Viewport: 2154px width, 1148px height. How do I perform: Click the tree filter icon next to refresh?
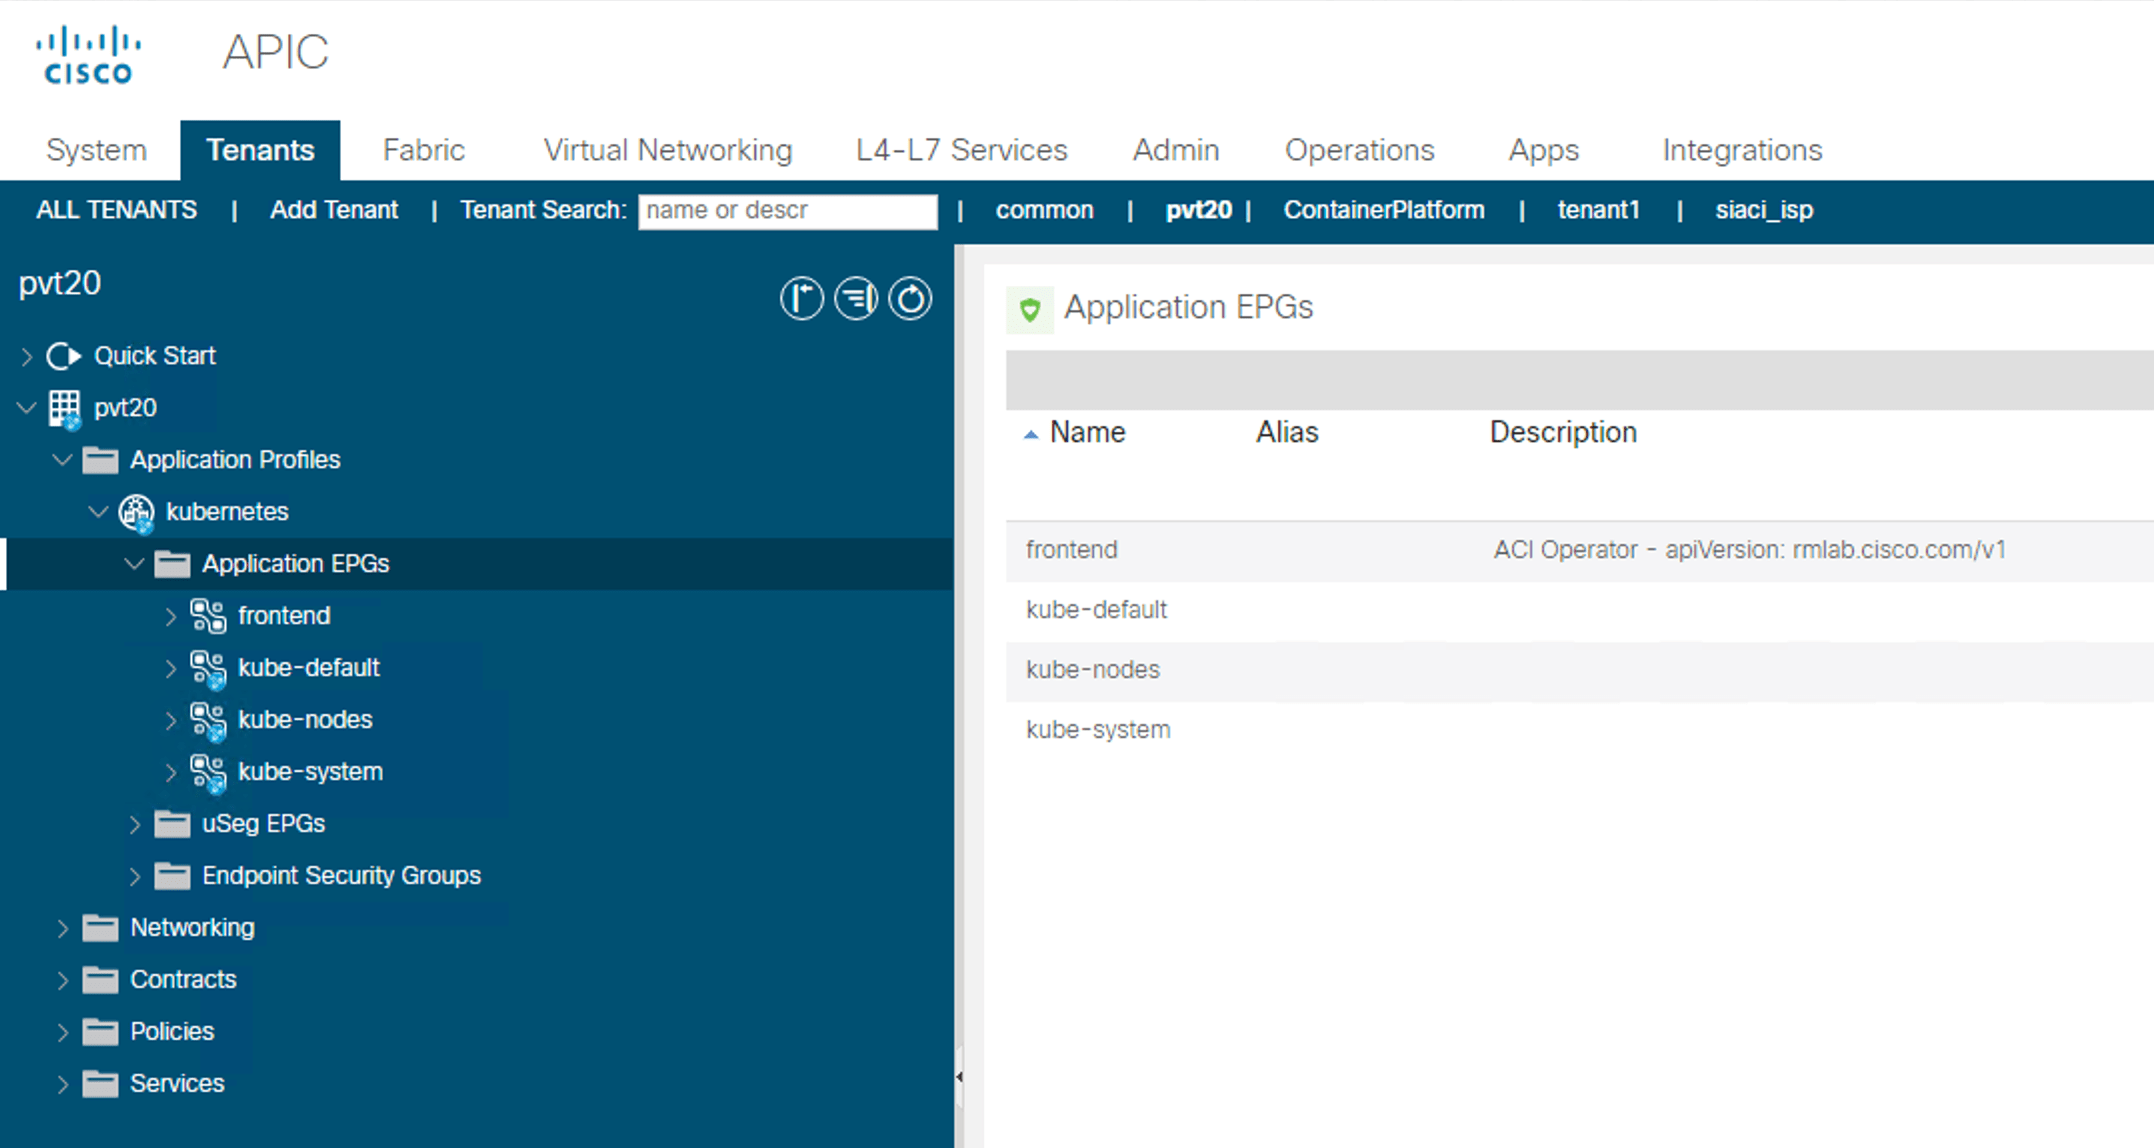(855, 297)
